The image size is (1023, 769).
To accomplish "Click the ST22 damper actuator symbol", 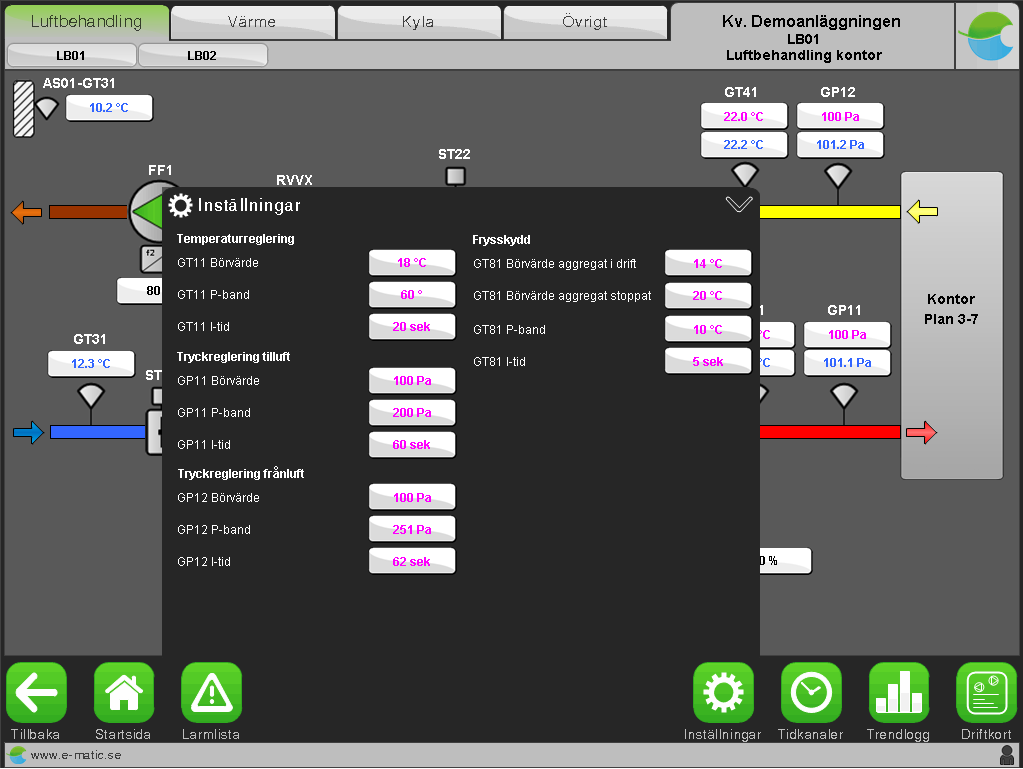I will [455, 176].
